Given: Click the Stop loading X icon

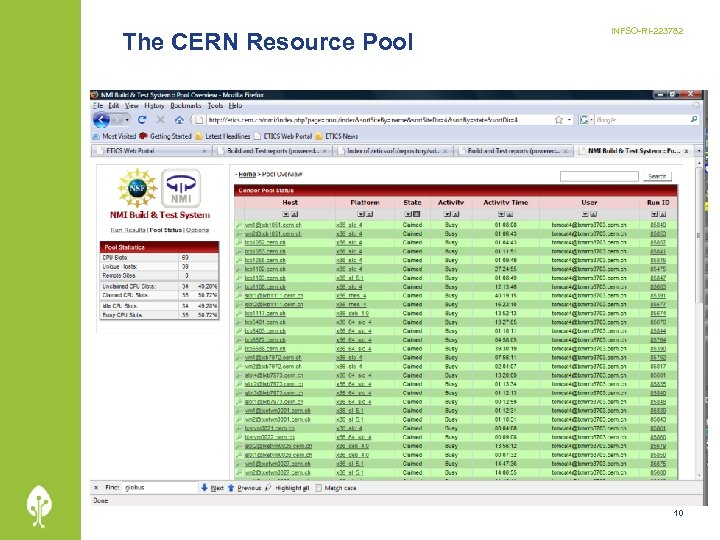Looking at the screenshot, I should tap(161, 120).
